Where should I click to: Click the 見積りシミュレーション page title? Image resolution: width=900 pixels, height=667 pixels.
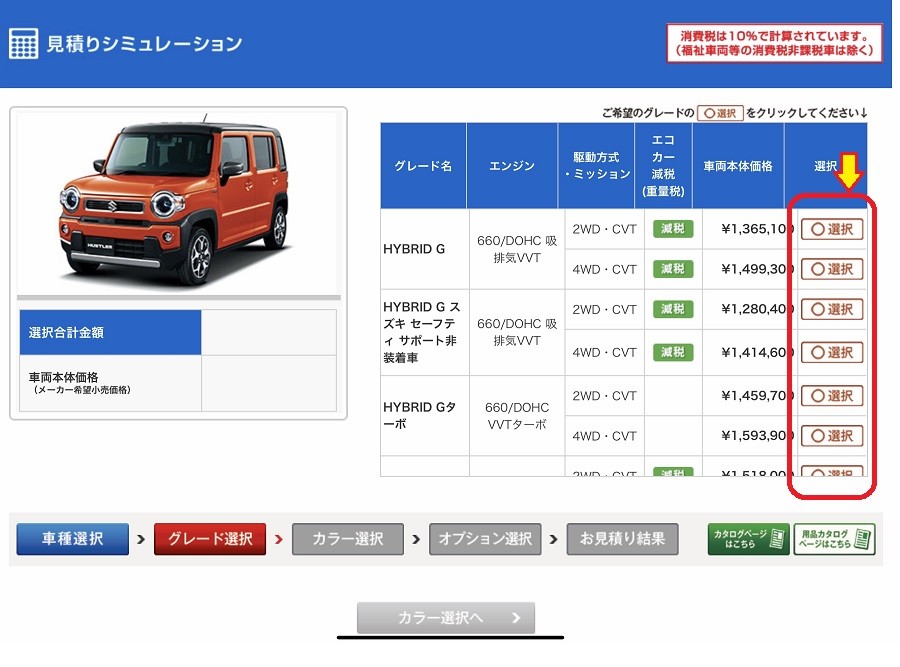pyautogui.click(x=144, y=44)
